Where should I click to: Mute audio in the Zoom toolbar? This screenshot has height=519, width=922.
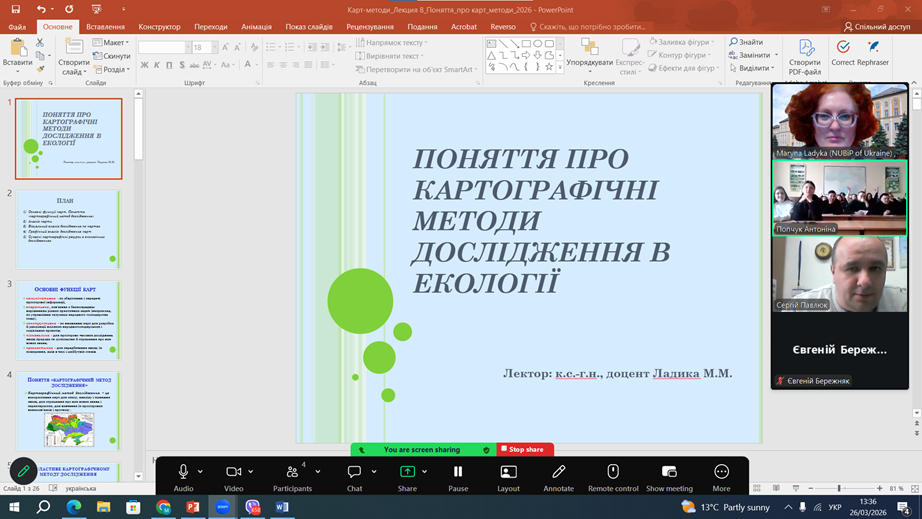(x=183, y=472)
